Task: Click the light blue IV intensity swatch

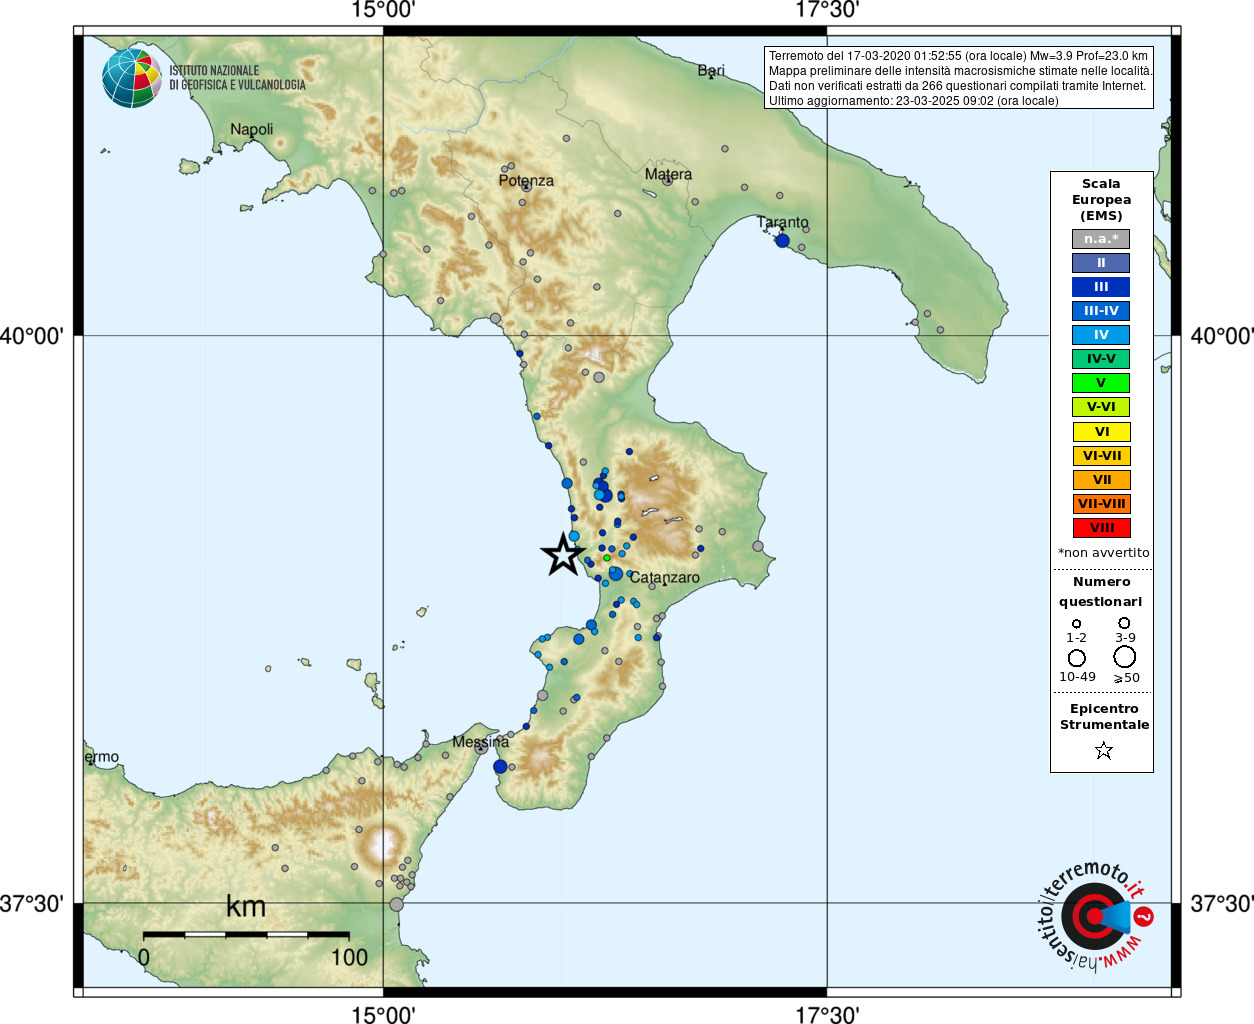Action: click(1101, 335)
